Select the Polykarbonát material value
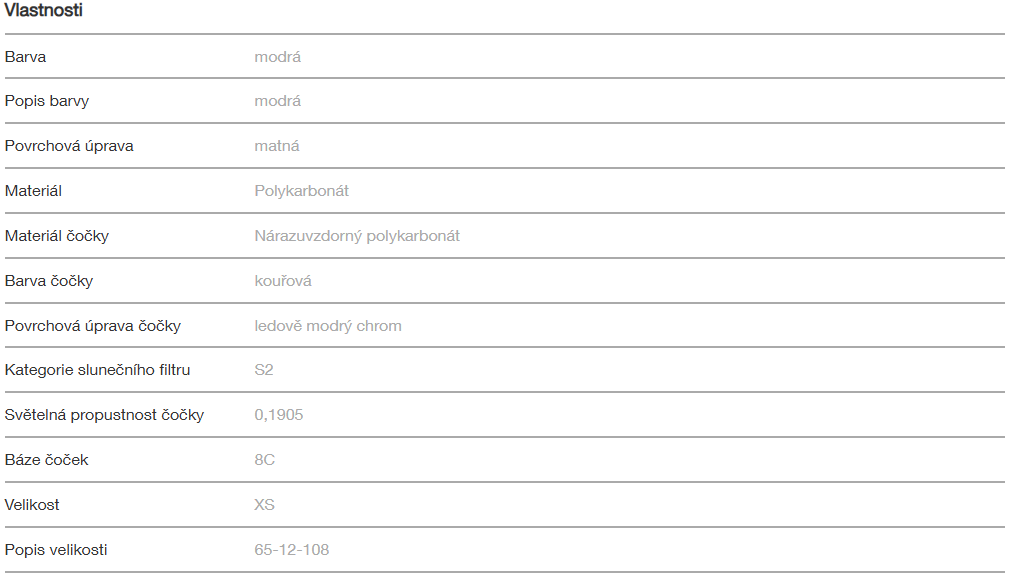This screenshot has height=583, width=1016. click(x=302, y=190)
